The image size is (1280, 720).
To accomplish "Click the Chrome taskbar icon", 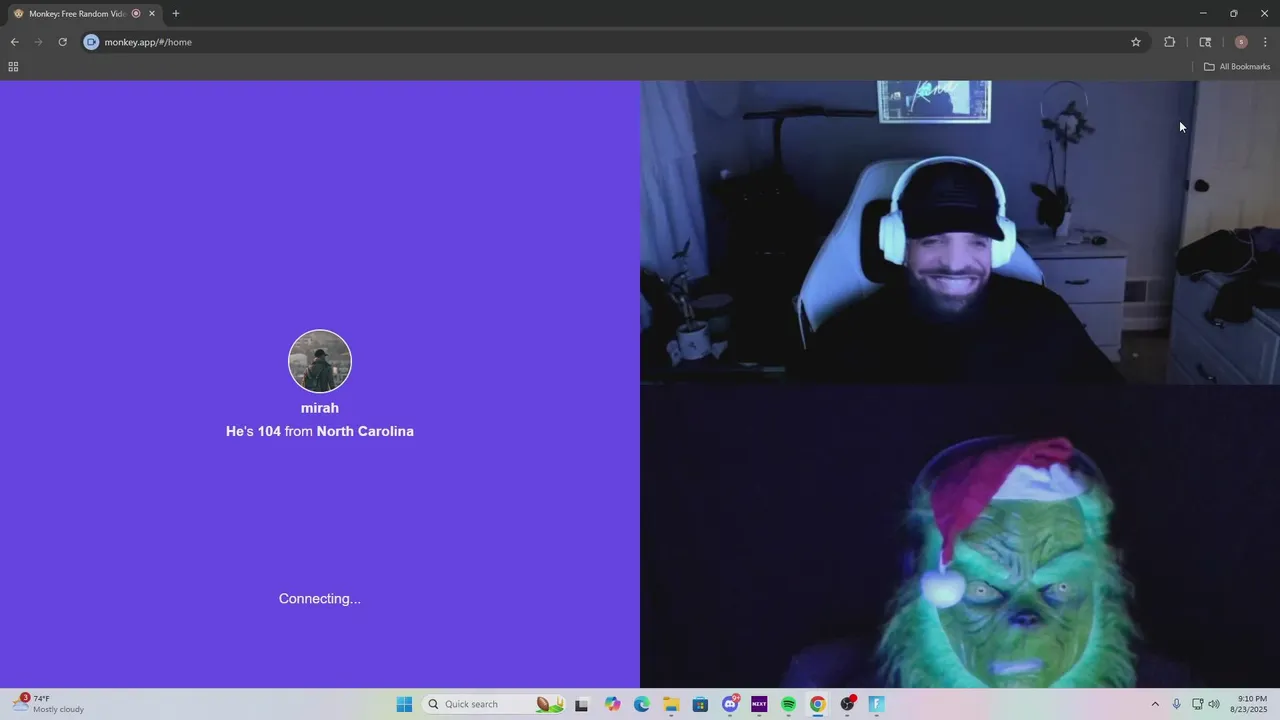I will [818, 704].
